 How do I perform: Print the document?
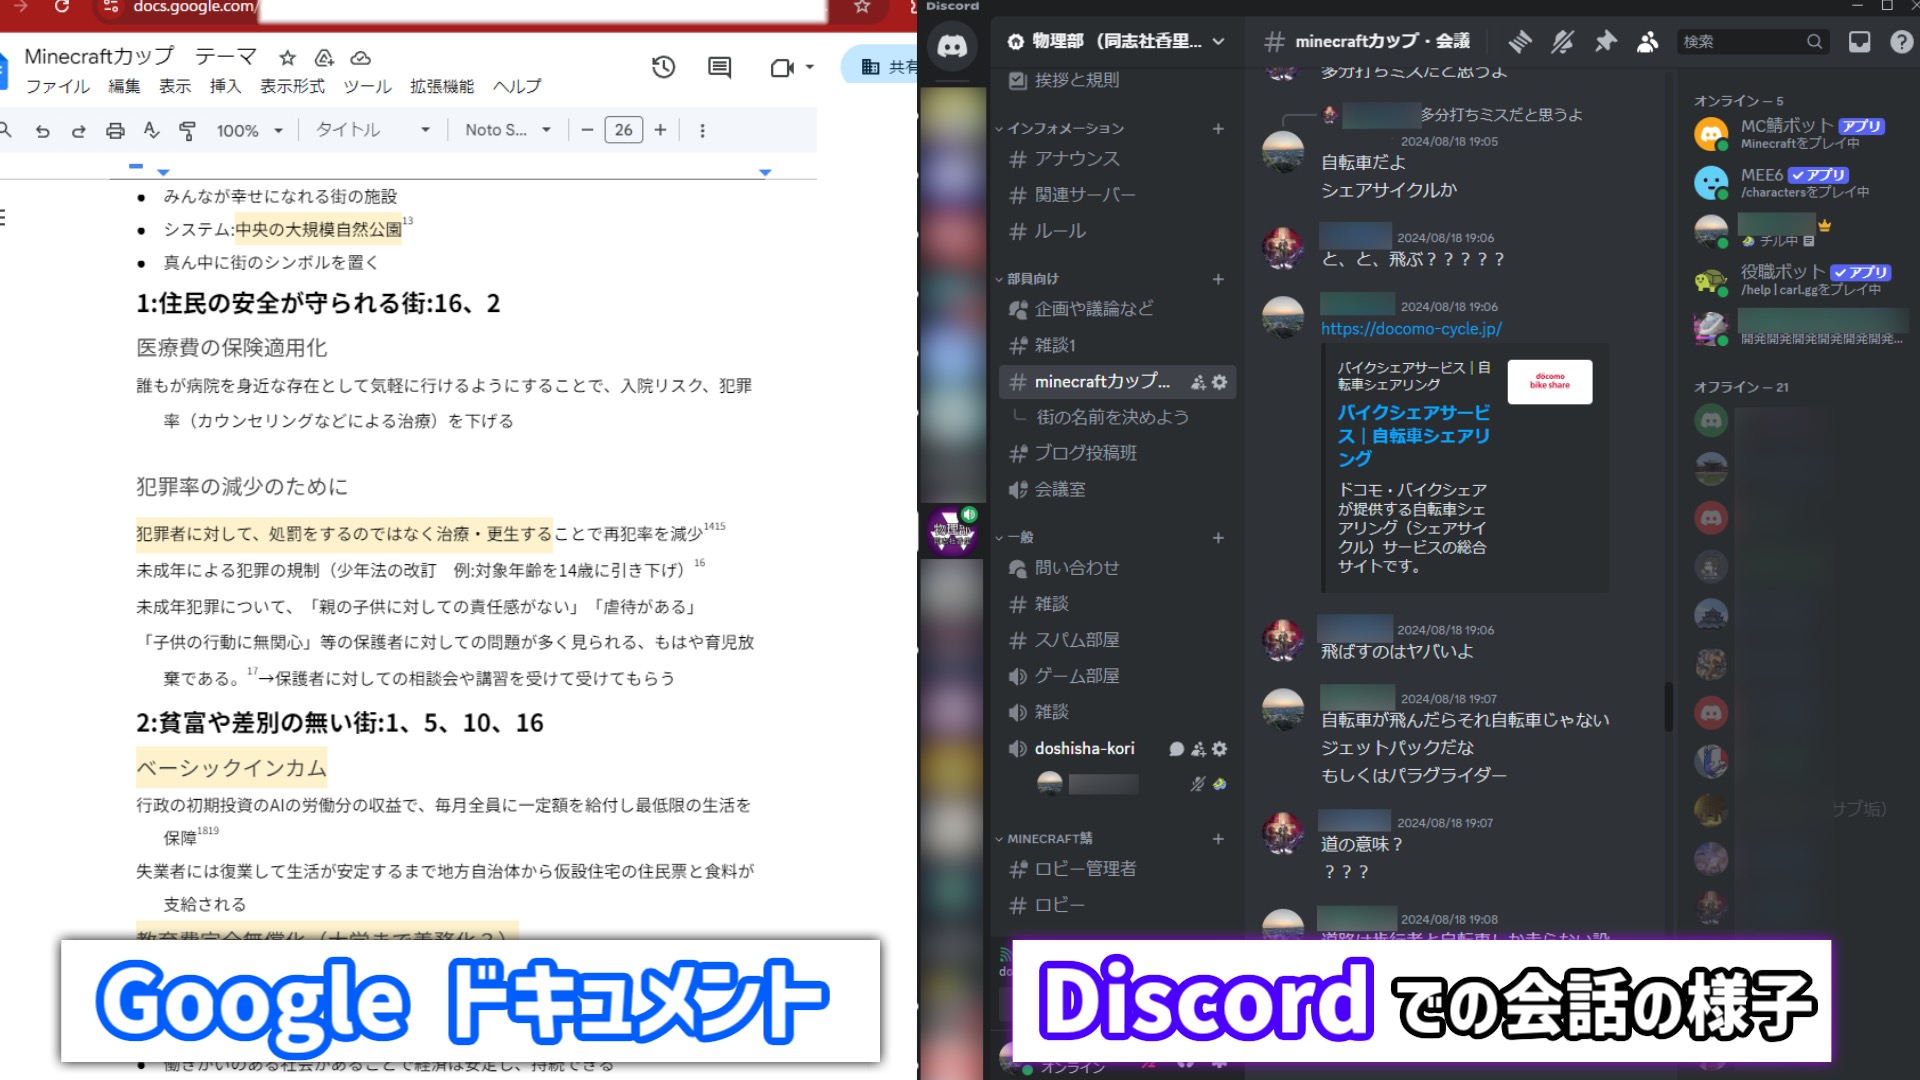click(x=115, y=131)
